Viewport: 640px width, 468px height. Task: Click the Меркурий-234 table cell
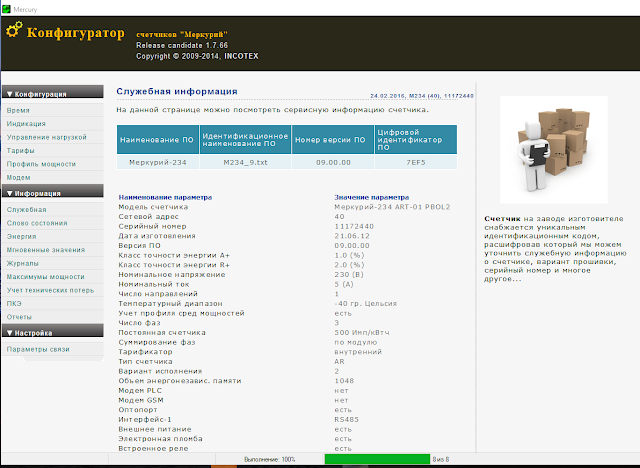pyautogui.click(x=158, y=162)
